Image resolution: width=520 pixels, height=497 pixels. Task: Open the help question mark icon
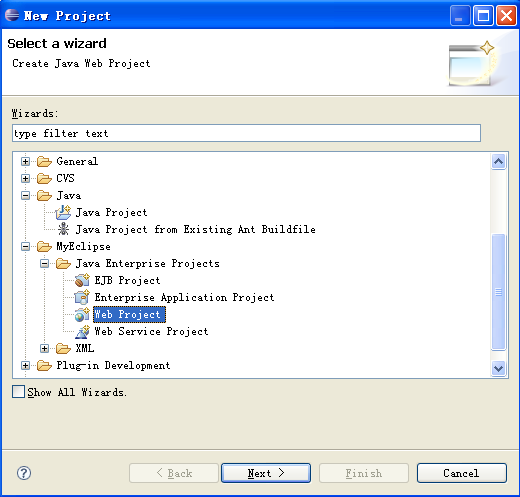pyautogui.click(x=24, y=473)
